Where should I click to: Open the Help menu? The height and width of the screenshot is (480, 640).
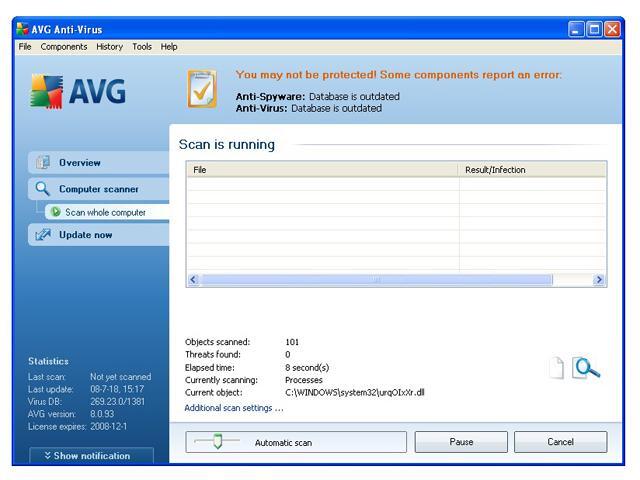(169, 47)
